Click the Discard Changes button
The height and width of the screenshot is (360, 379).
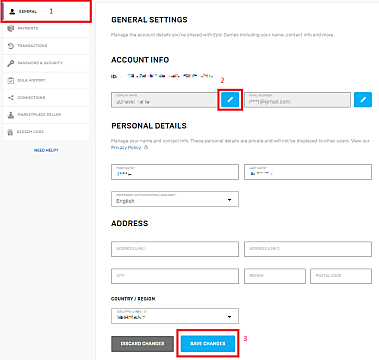[142, 344]
